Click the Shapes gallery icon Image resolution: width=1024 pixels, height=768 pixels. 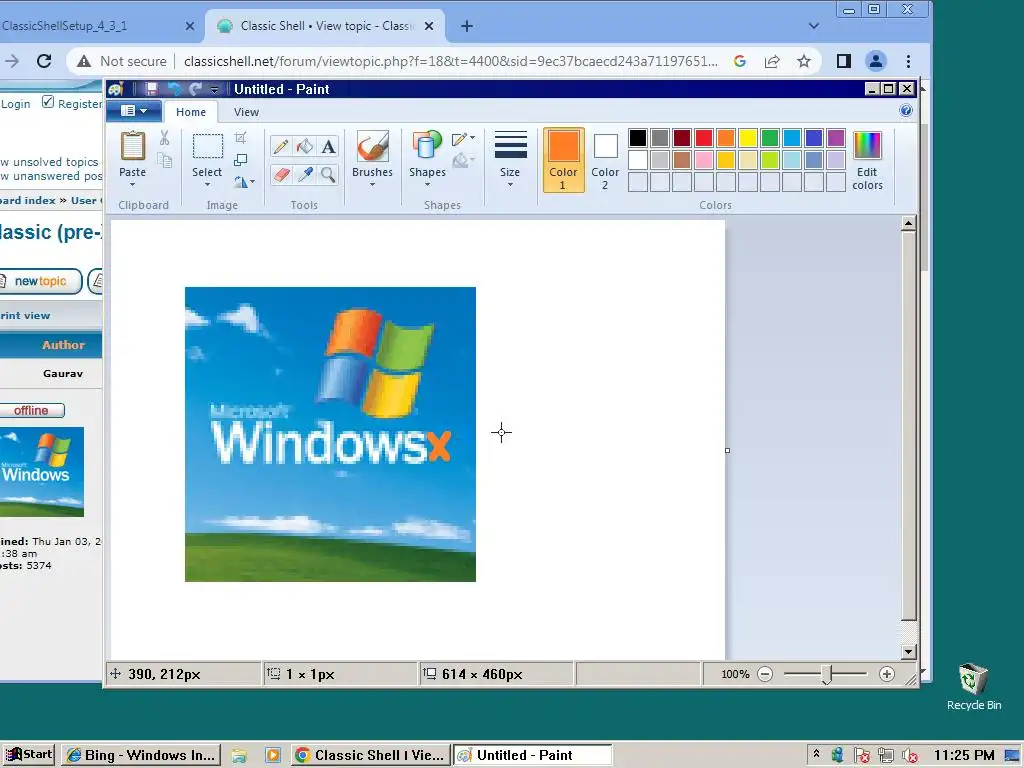pos(426,145)
